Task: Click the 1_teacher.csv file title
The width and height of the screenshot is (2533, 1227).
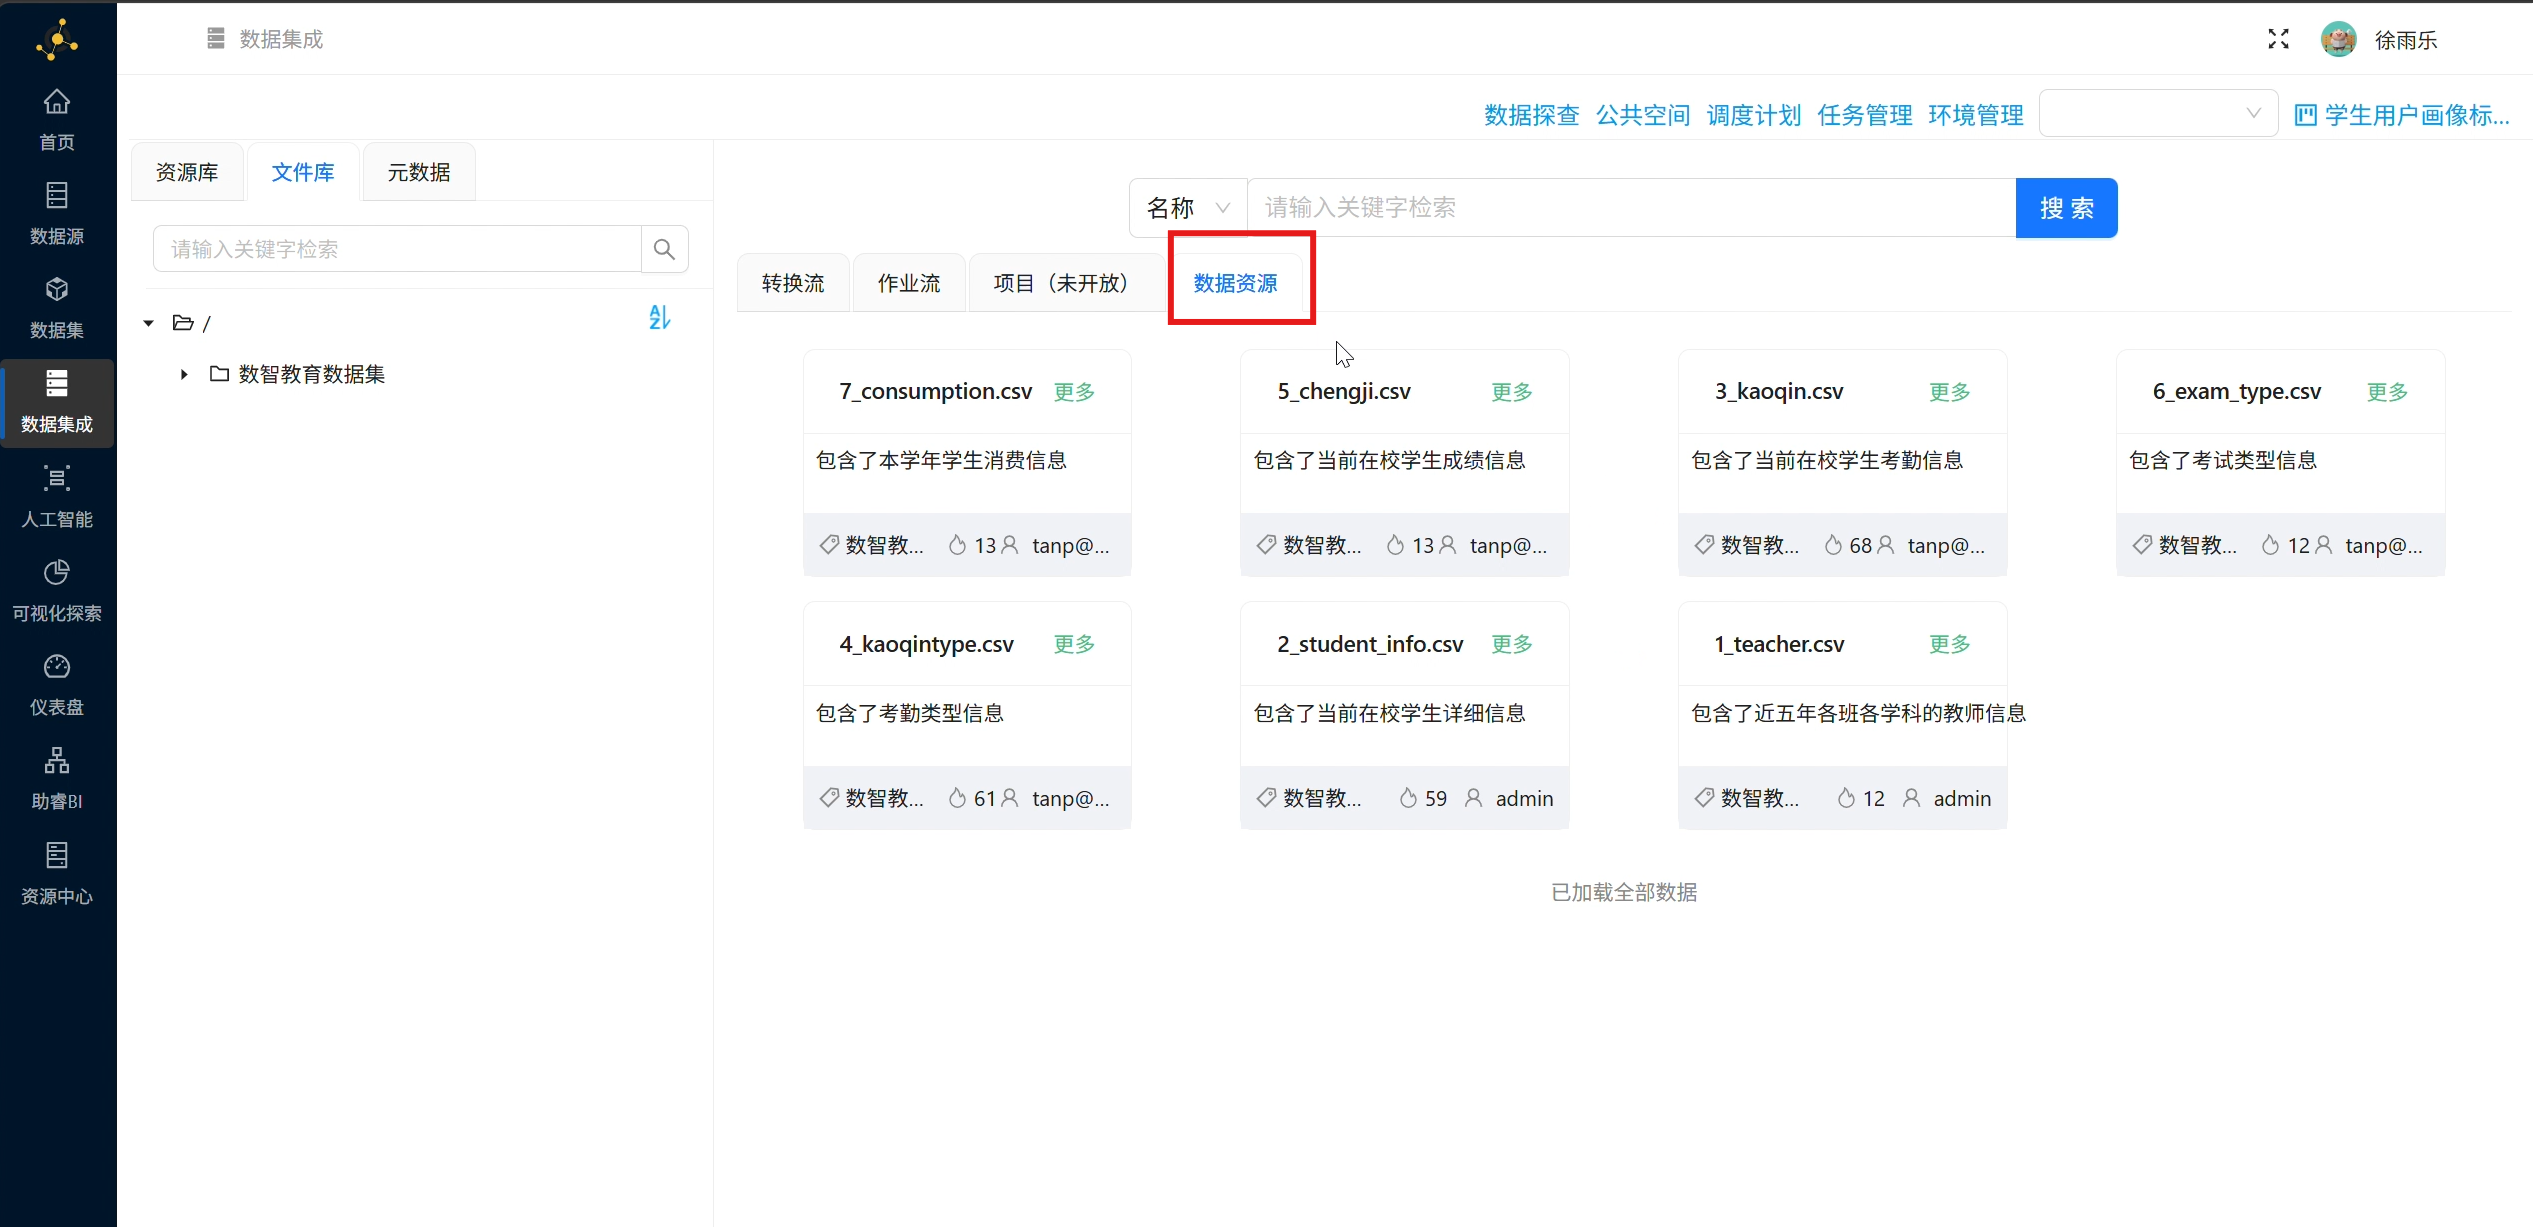Action: pyautogui.click(x=1779, y=644)
